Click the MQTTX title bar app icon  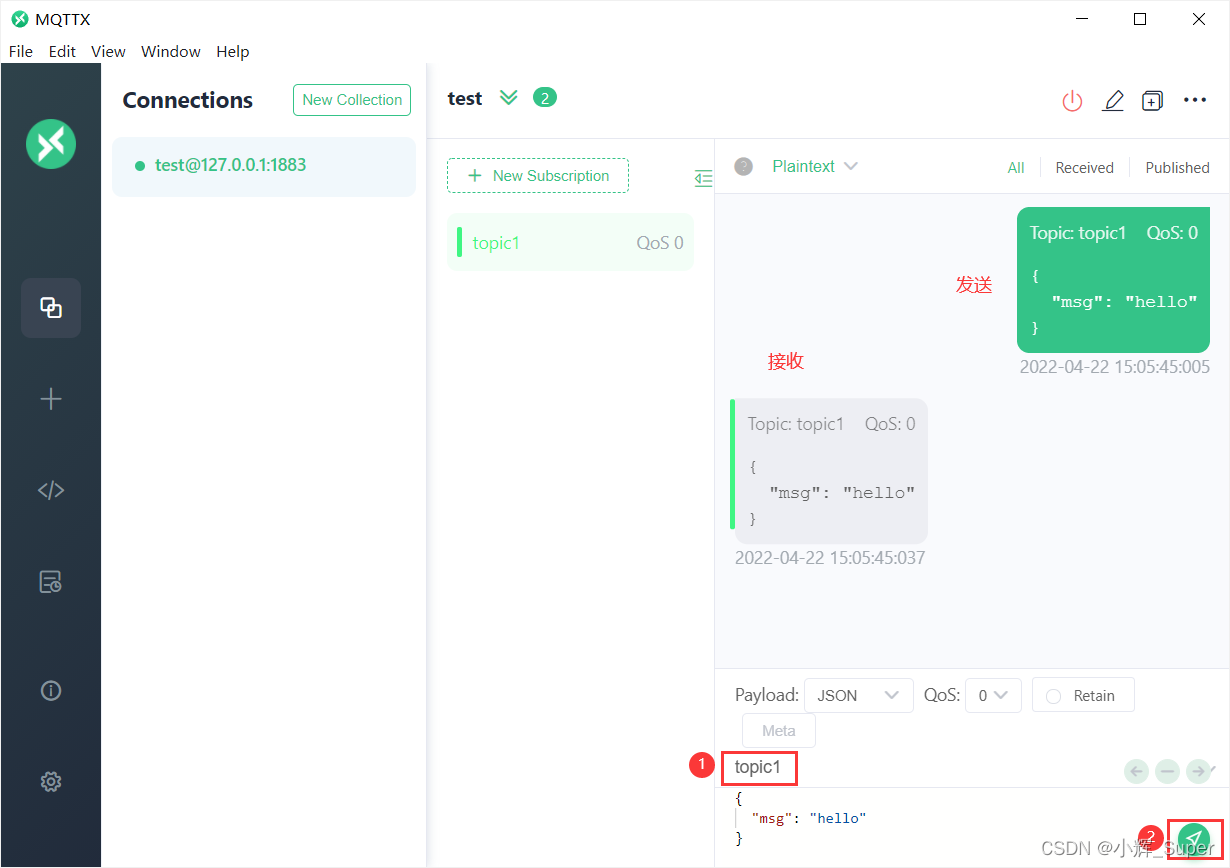pyautogui.click(x=19, y=19)
